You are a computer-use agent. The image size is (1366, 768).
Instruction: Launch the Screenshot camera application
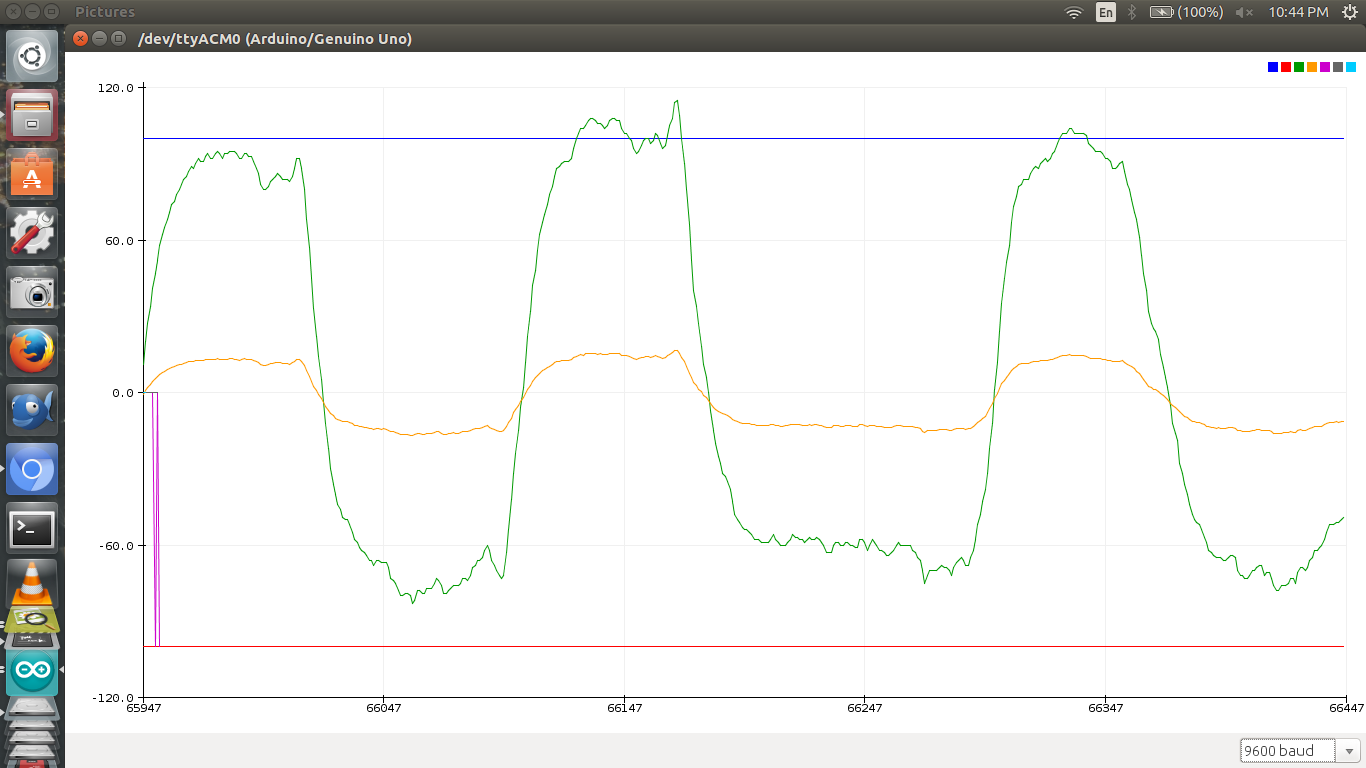tap(32, 292)
